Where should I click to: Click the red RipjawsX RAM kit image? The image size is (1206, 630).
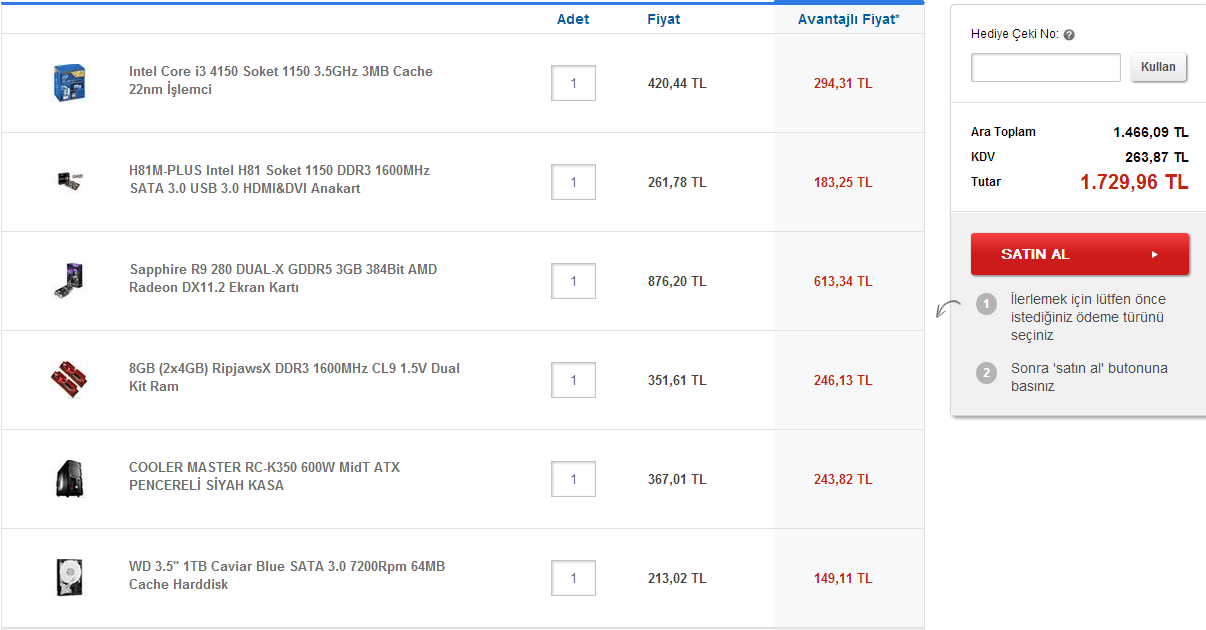click(69, 379)
